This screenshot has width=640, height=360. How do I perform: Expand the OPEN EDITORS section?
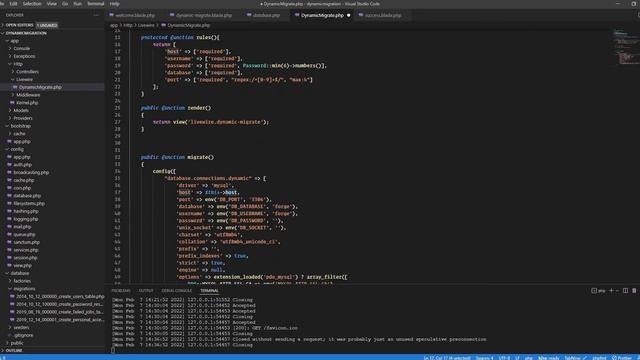point(19,25)
